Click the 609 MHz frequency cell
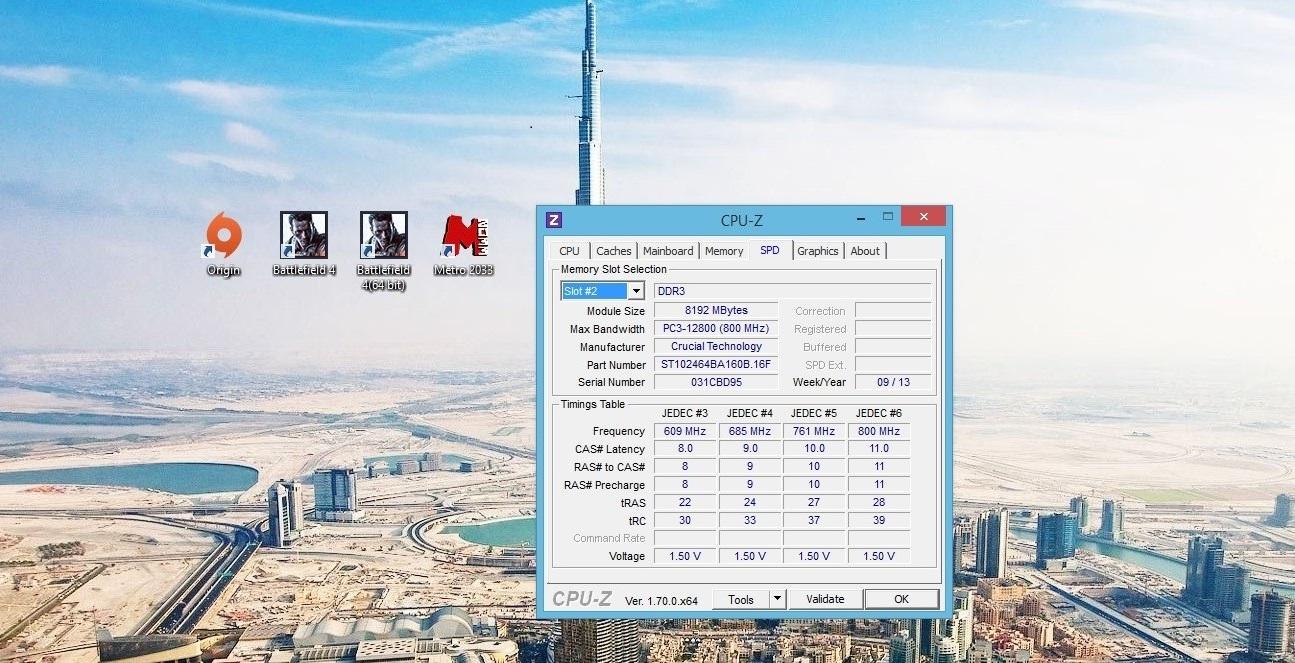 click(x=685, y=432)
